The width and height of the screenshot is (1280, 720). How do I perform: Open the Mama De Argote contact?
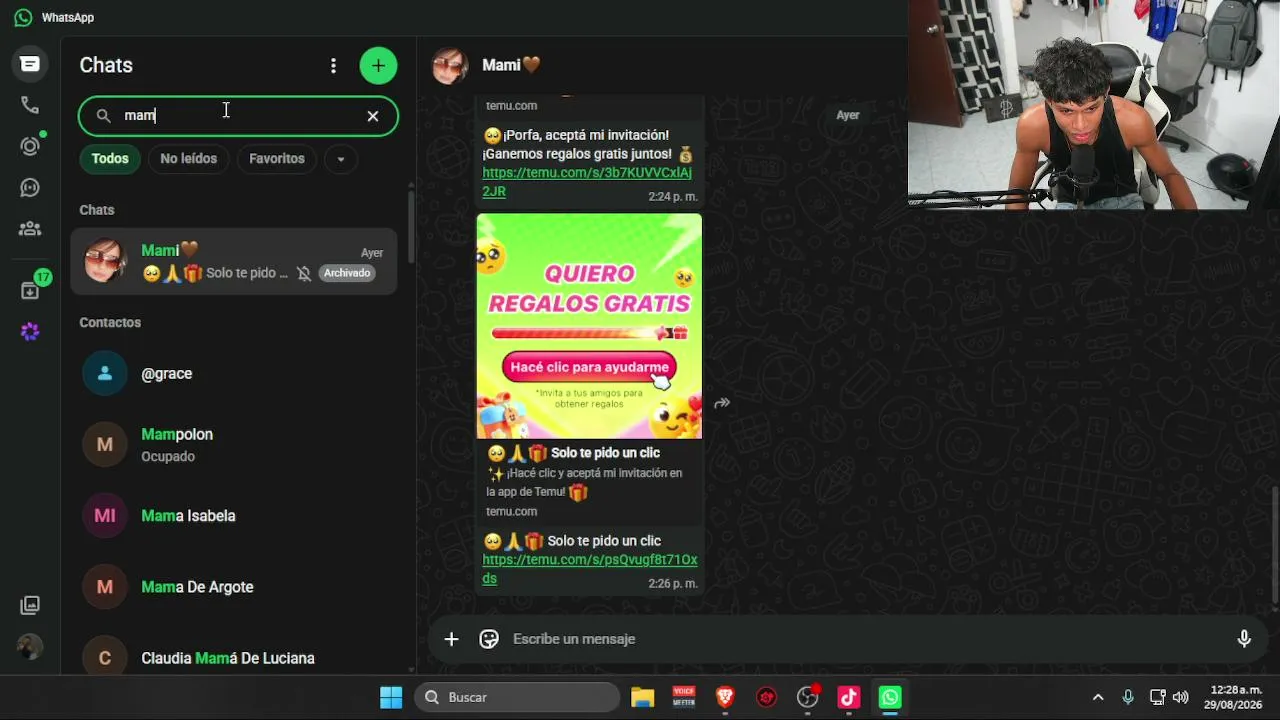(234, 587)
